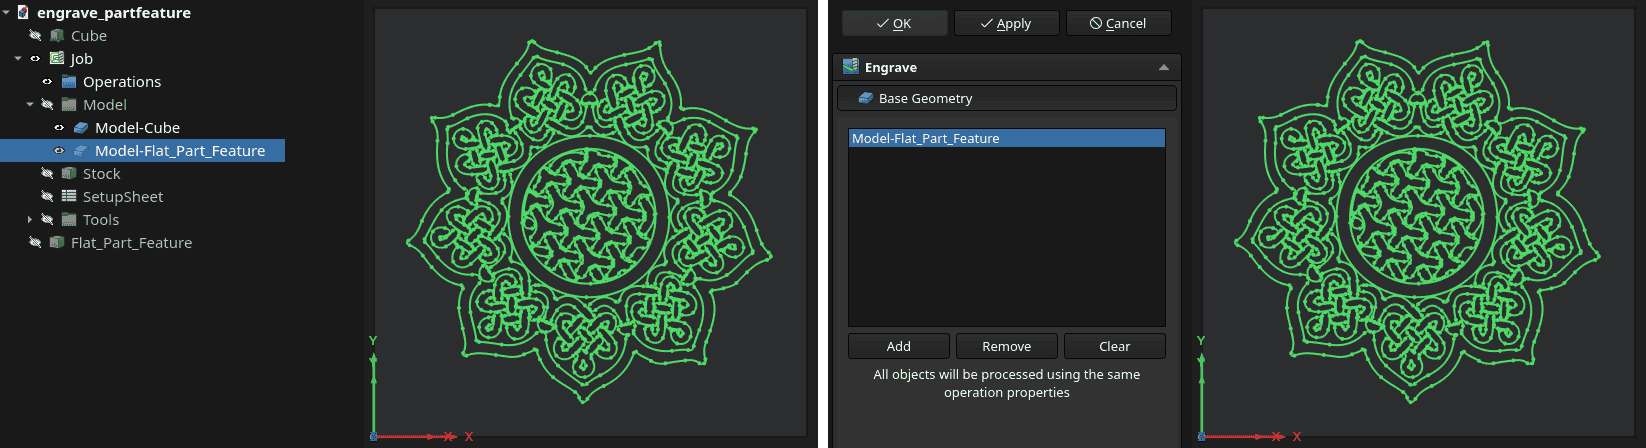The height and width of the screenshot is (448, 1646).
Task: Select Flat_Part_Feature at bottom of tree
Action: pyautogui.click(x=132, y=243)
